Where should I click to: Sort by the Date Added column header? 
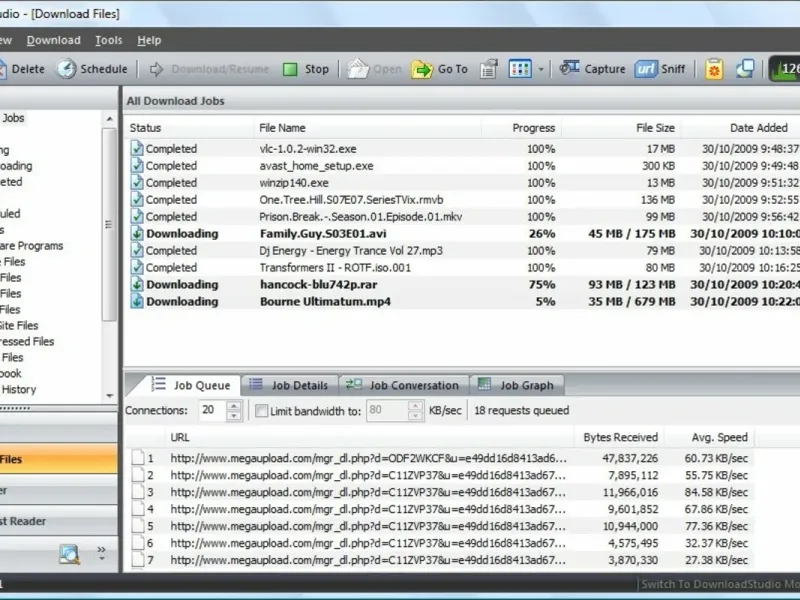point(741,128)
